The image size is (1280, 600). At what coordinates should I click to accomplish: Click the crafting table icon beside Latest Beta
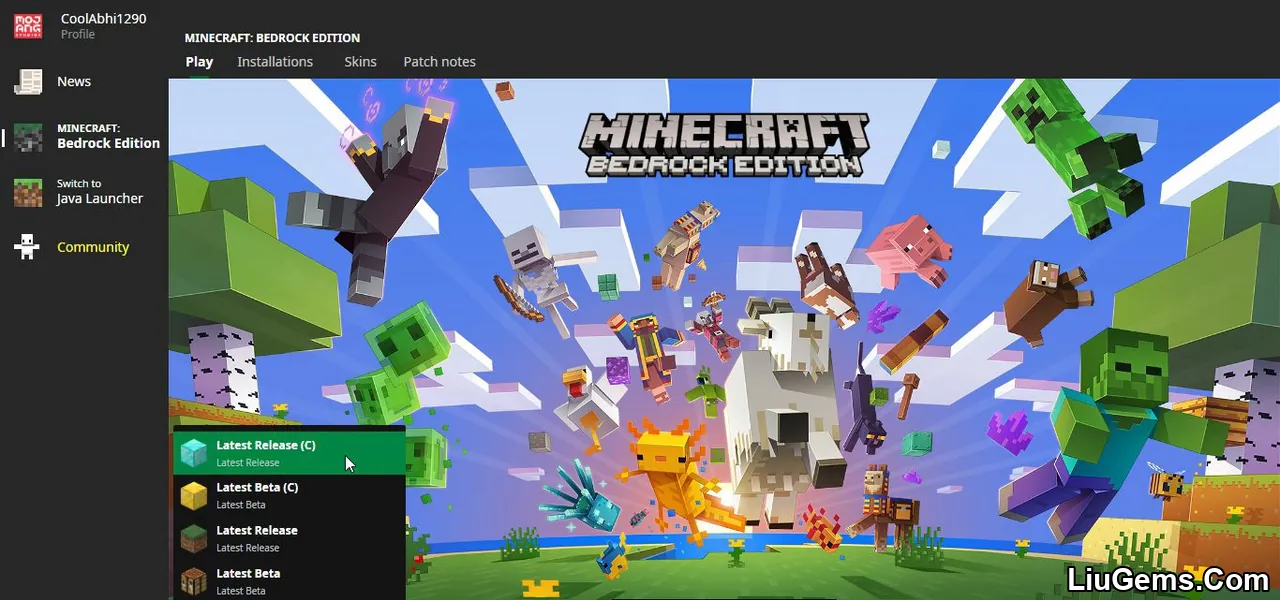[x=193, y=581]
